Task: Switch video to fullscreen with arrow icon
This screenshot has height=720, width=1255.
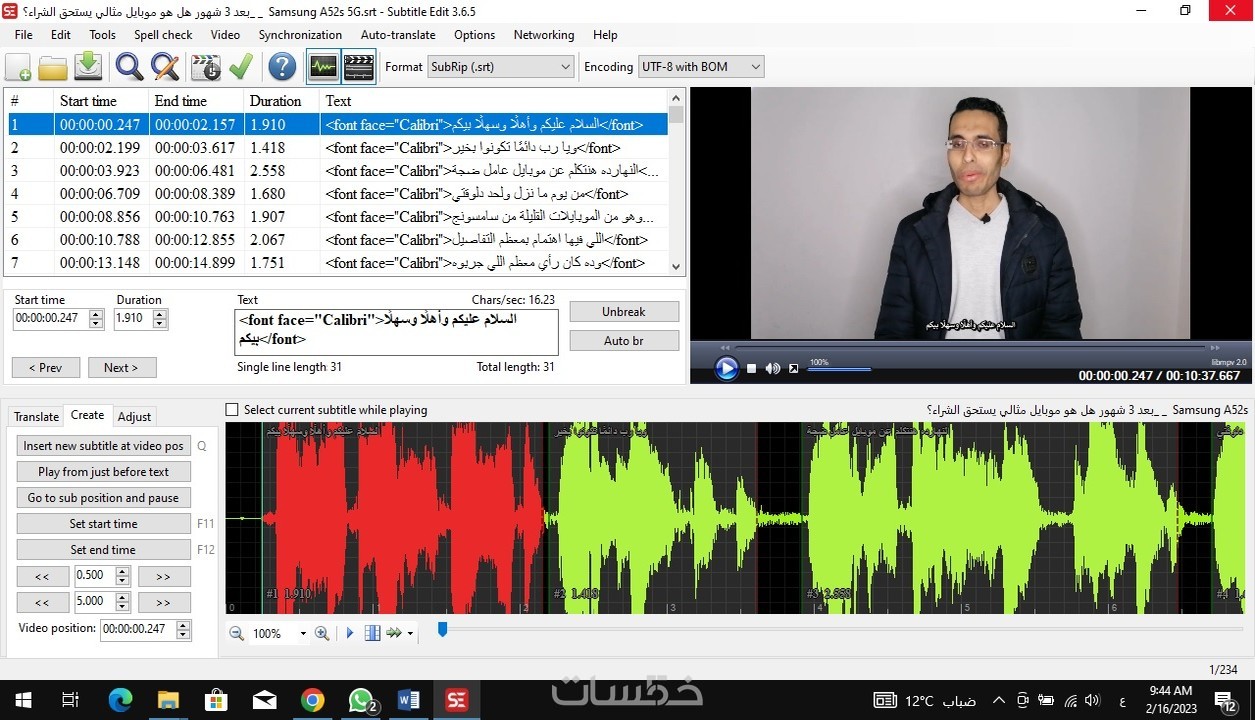Action: [794, 369]
